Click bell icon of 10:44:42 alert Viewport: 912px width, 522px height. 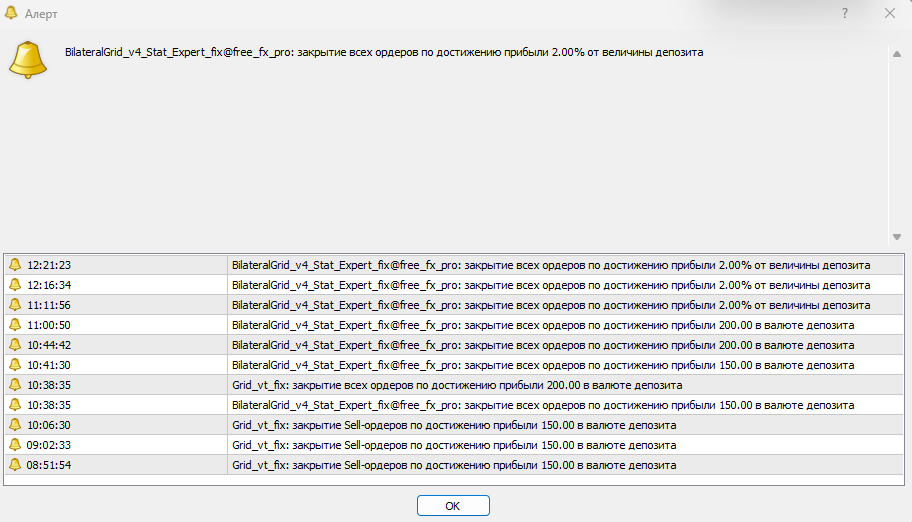click(x=15, y=345)
